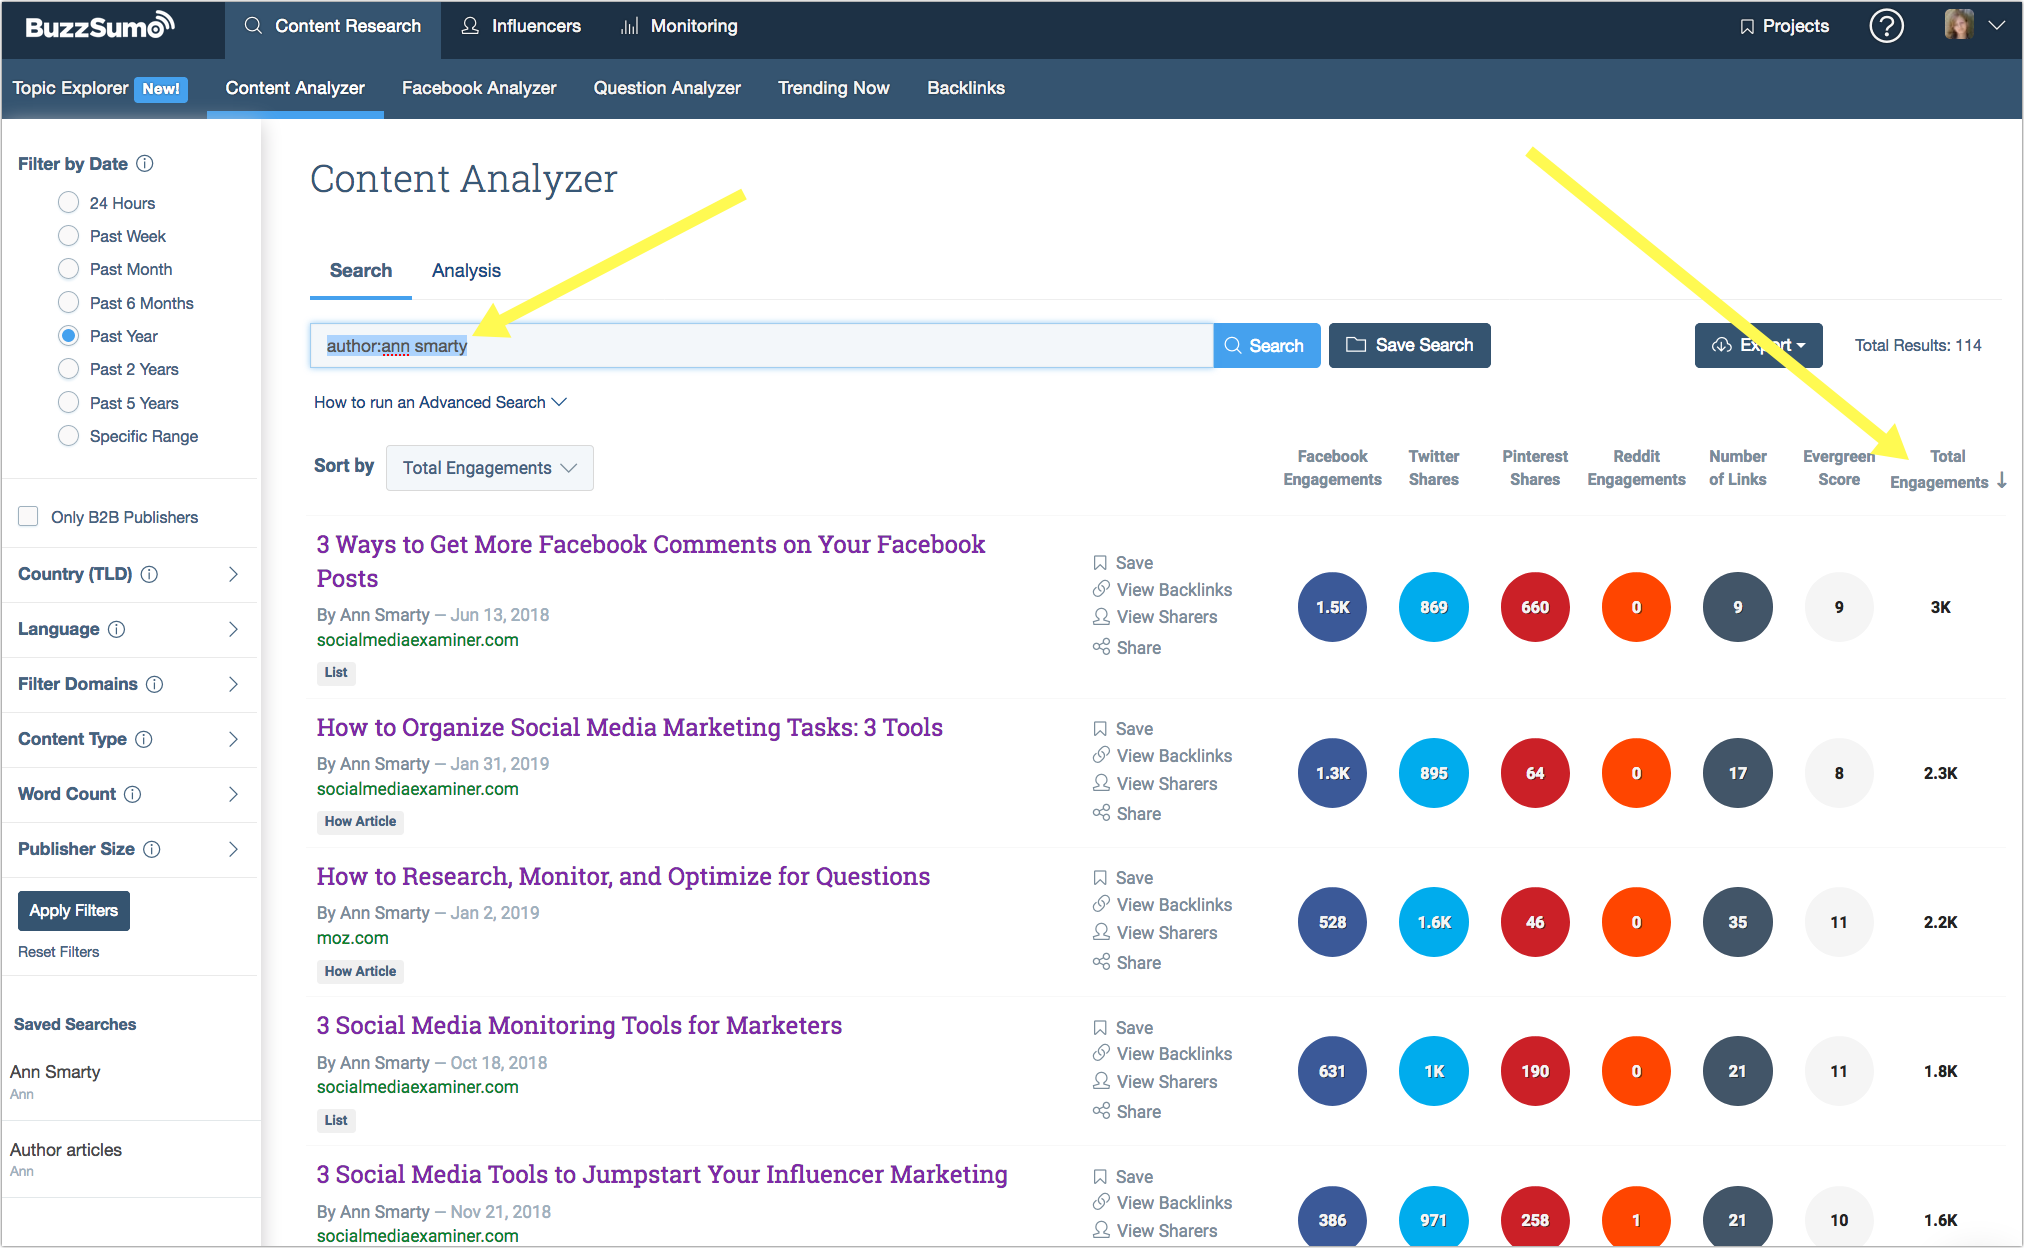Open the help question mark icon
Image resolution: width=2024 pixels, height=1248 pixels.
click(1886, 26)
